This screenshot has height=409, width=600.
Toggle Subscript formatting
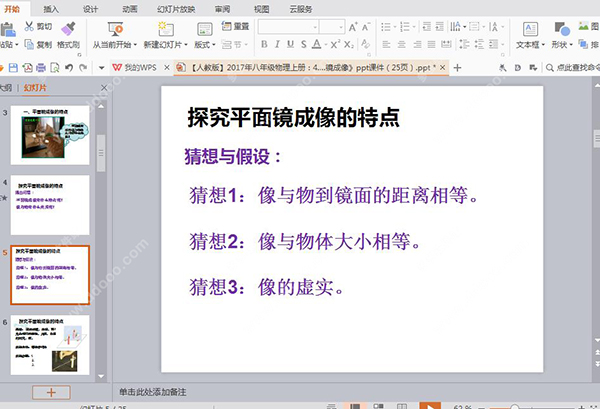click(x=349, y=44)
